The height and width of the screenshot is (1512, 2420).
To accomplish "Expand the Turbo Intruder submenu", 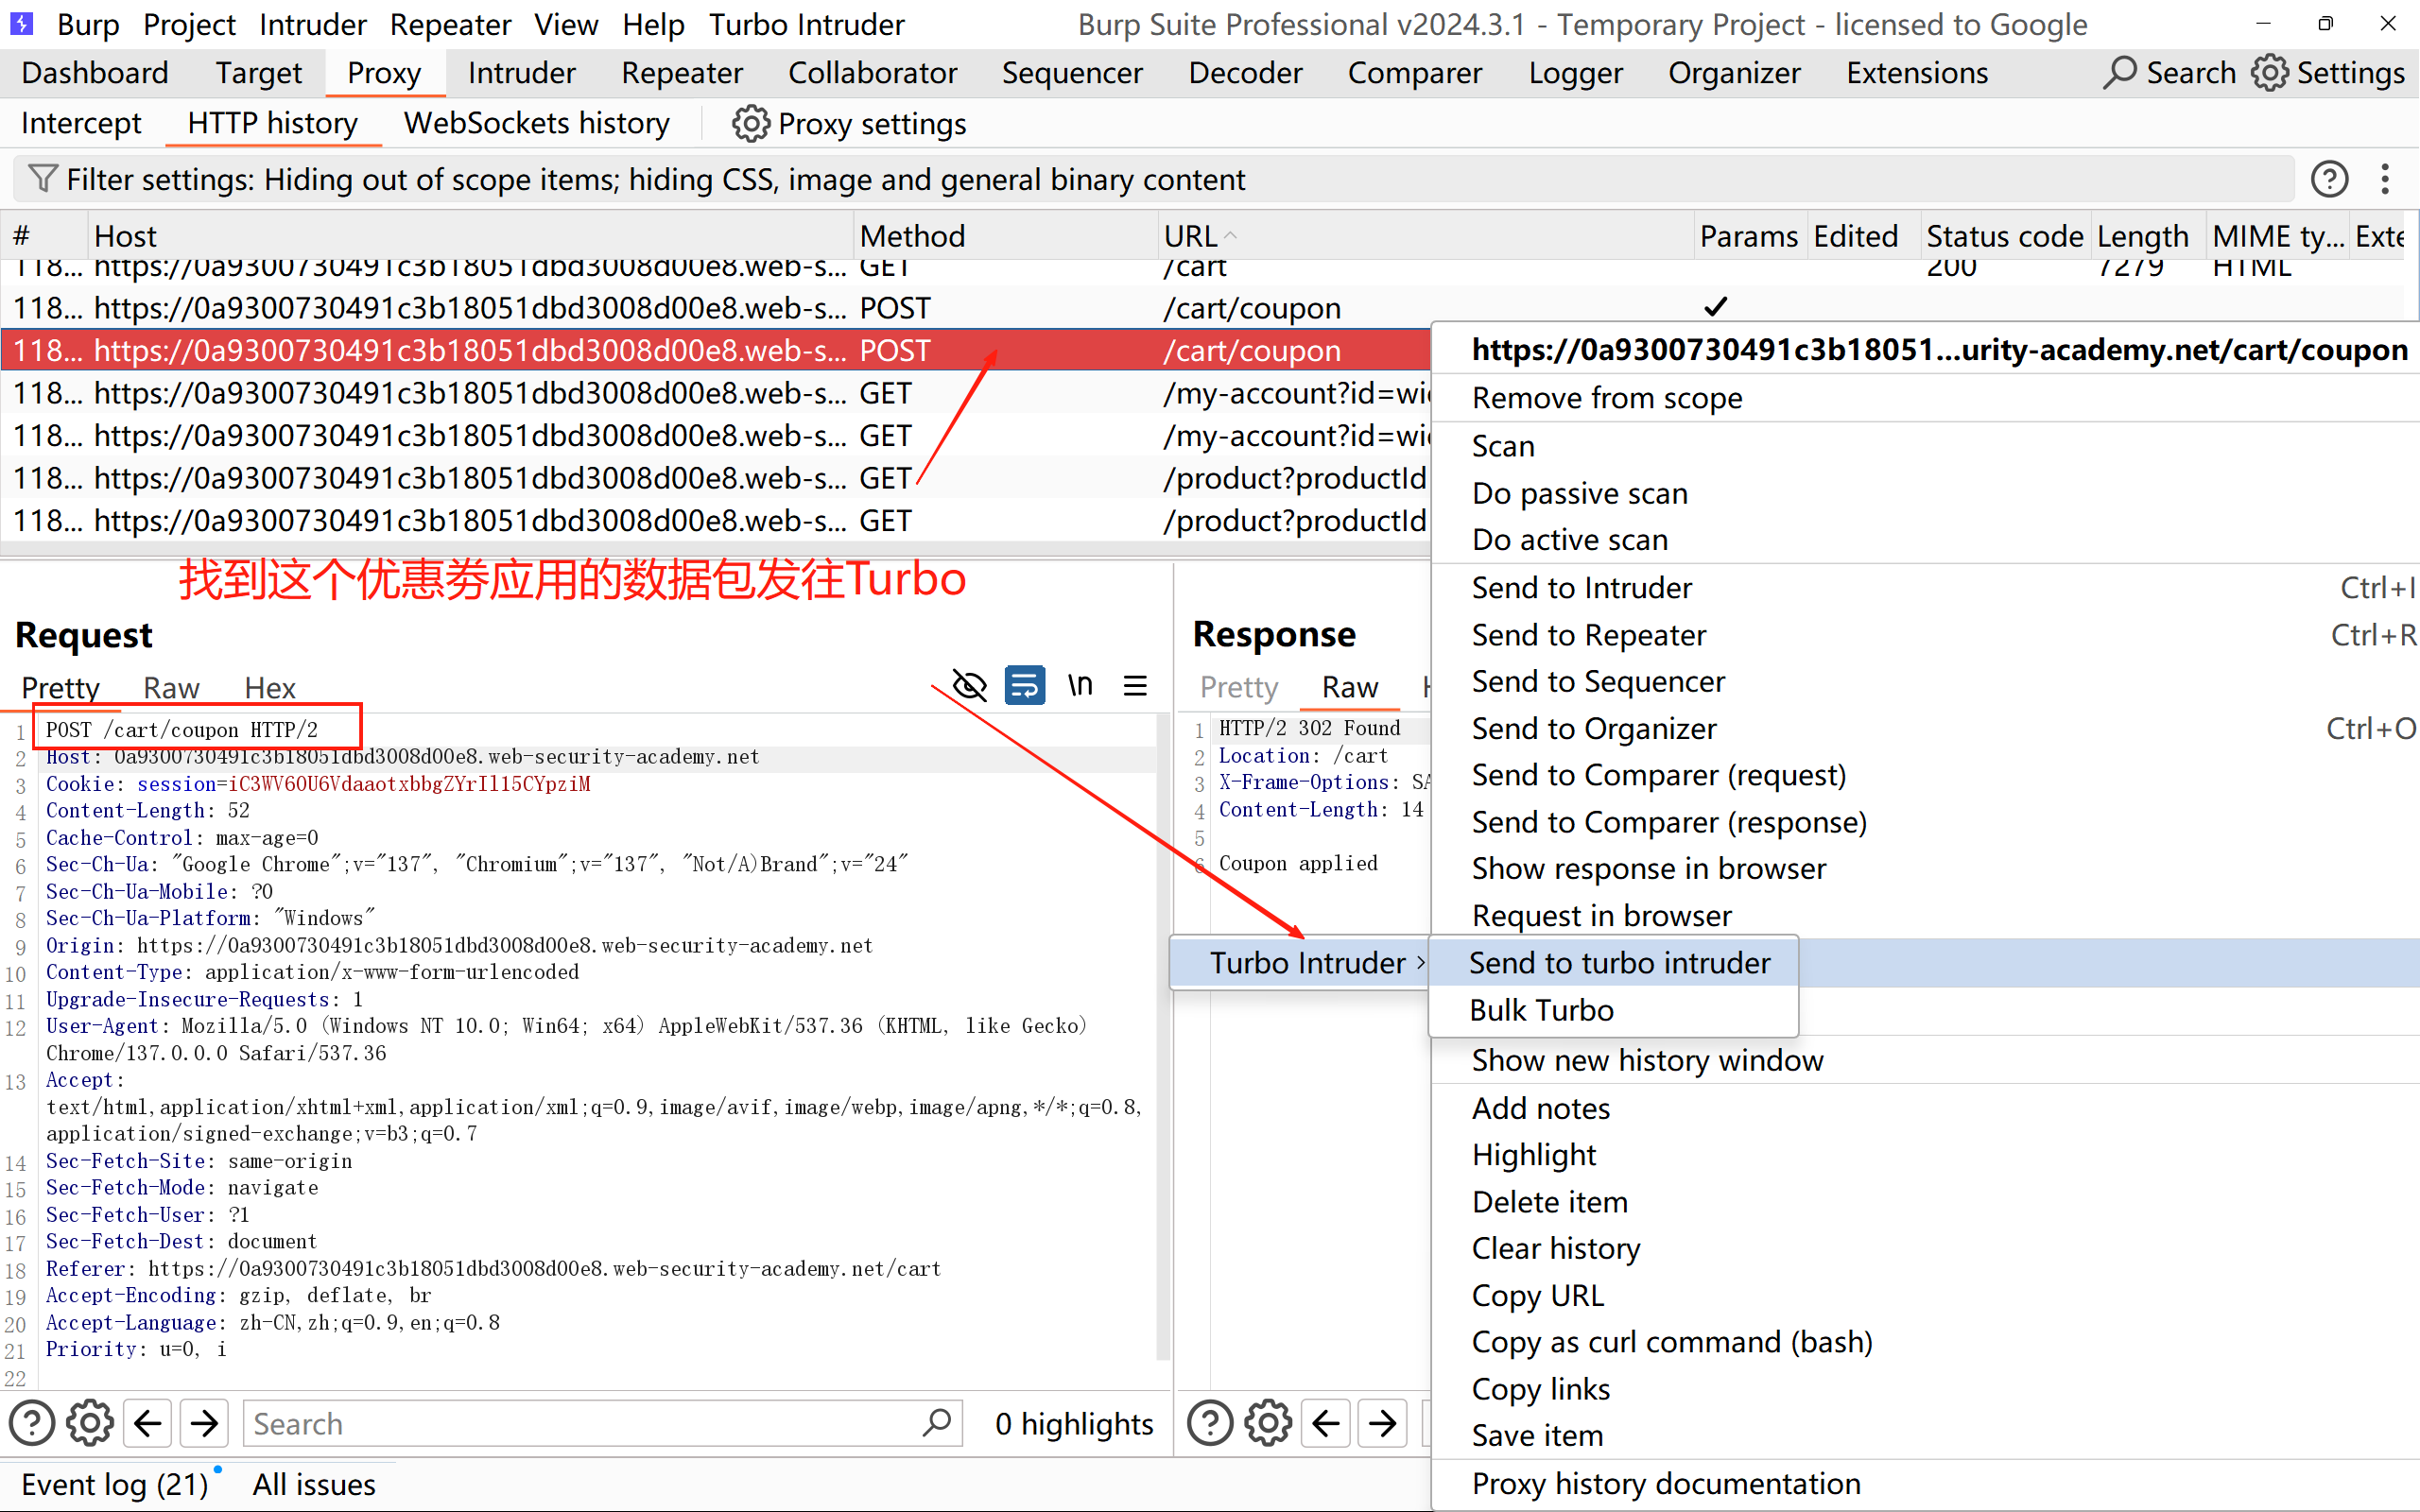I will point(1307,963).
